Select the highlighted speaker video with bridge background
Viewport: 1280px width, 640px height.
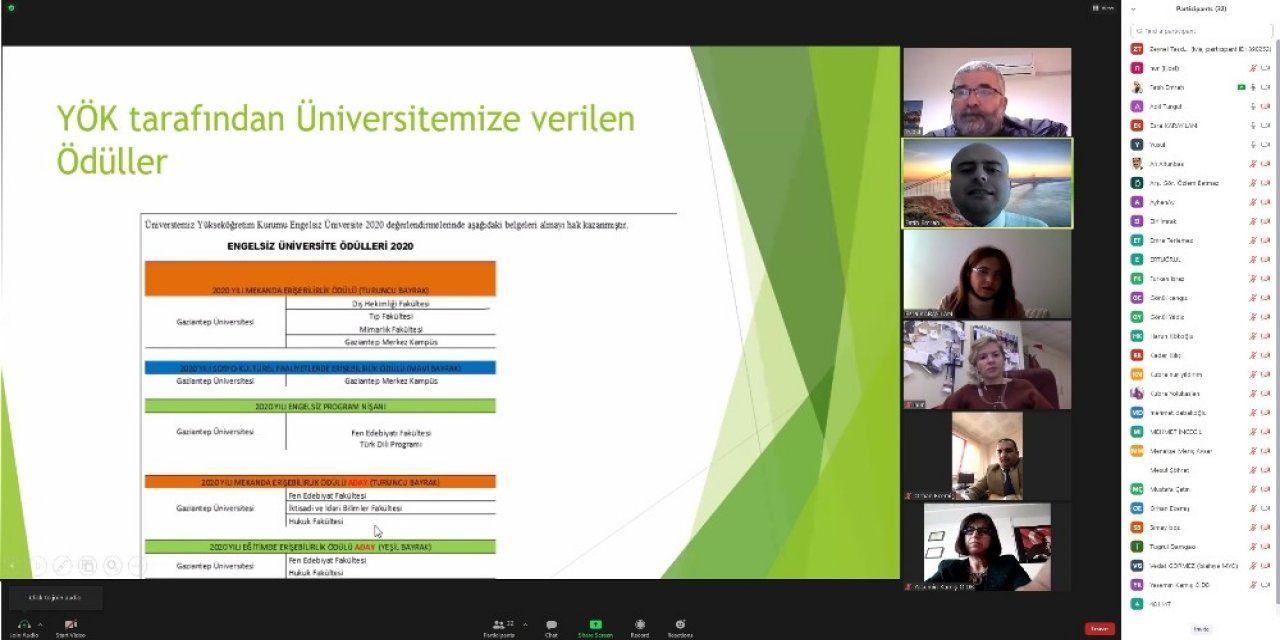(x=987, y=183)
